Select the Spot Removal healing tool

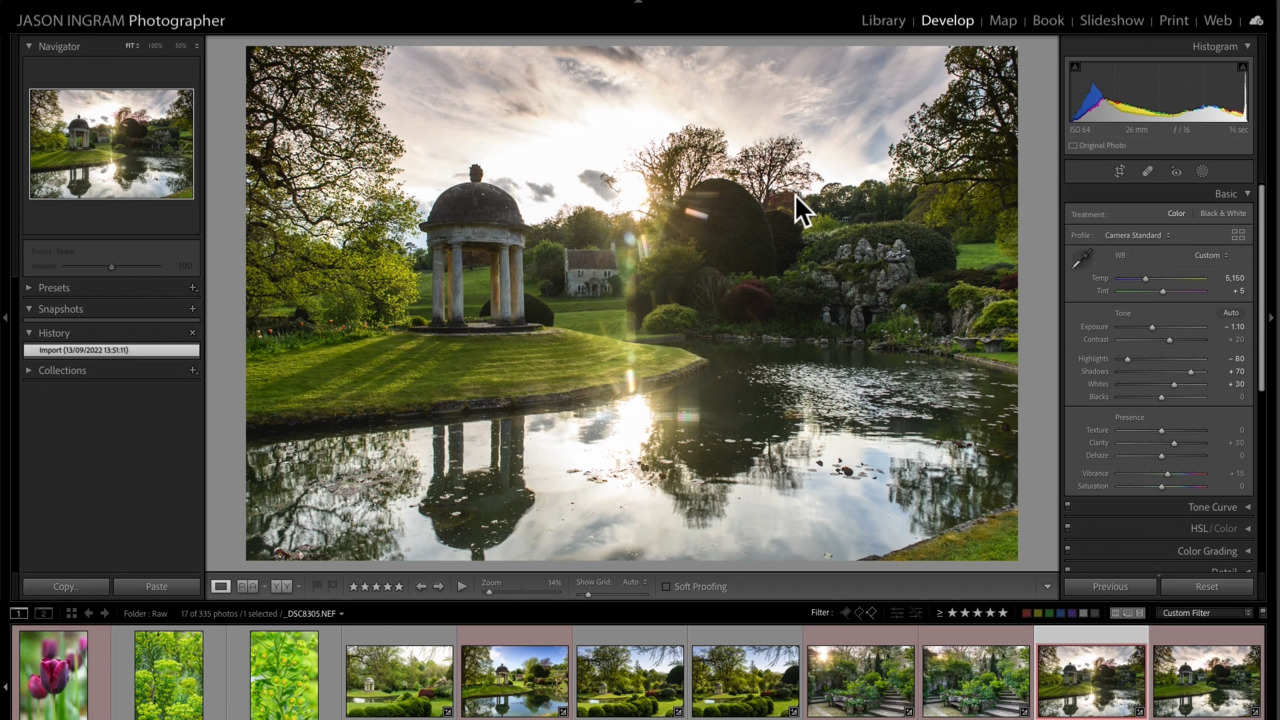(x=1147, y=171)
